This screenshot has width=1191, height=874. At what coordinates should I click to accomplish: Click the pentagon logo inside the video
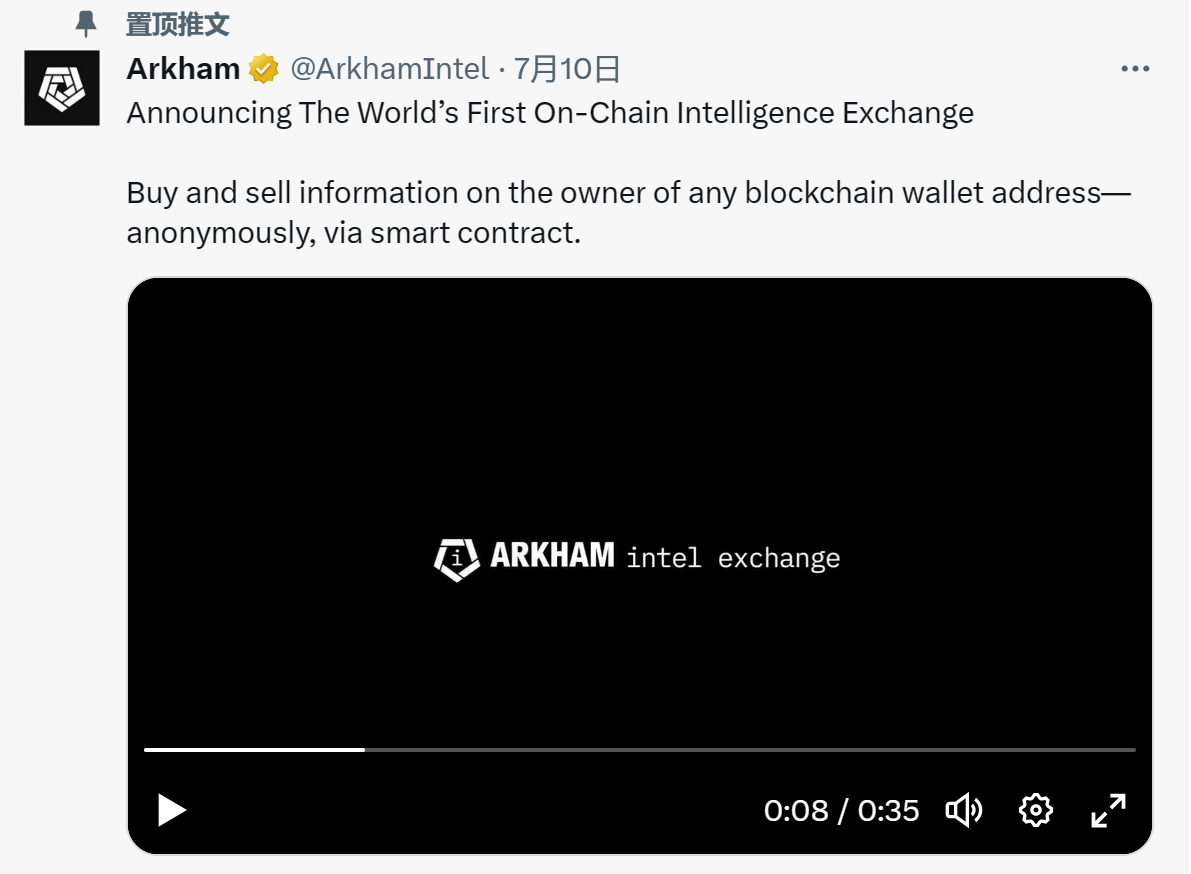456,558
